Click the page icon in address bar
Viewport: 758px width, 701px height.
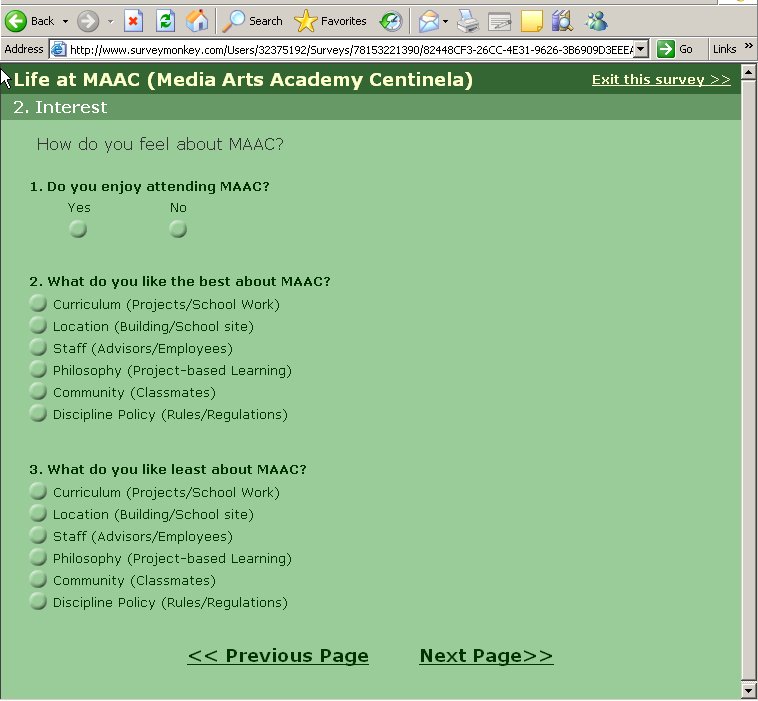58,49
